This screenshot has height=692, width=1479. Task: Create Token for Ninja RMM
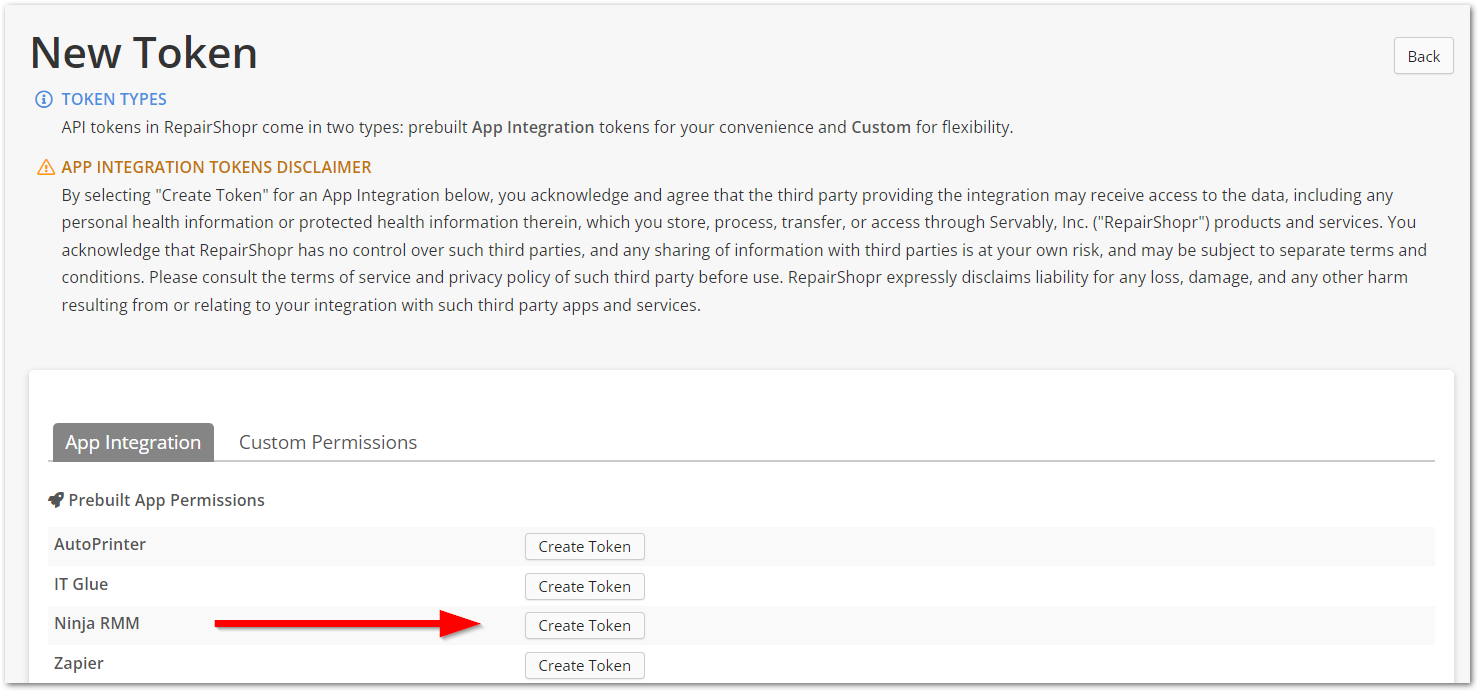point(584,625)
